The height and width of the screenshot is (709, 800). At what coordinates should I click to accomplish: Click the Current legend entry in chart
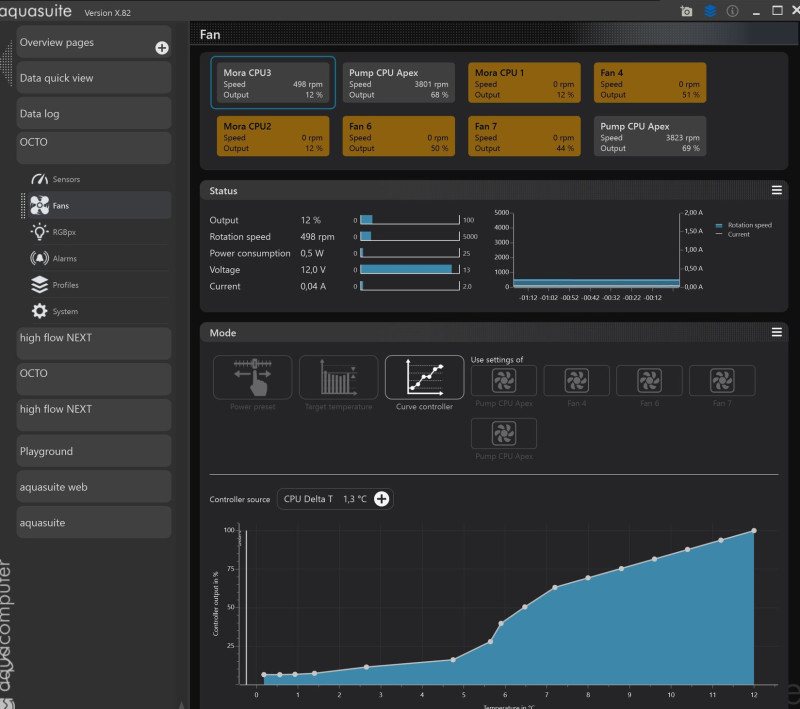(x=733, y=234)
